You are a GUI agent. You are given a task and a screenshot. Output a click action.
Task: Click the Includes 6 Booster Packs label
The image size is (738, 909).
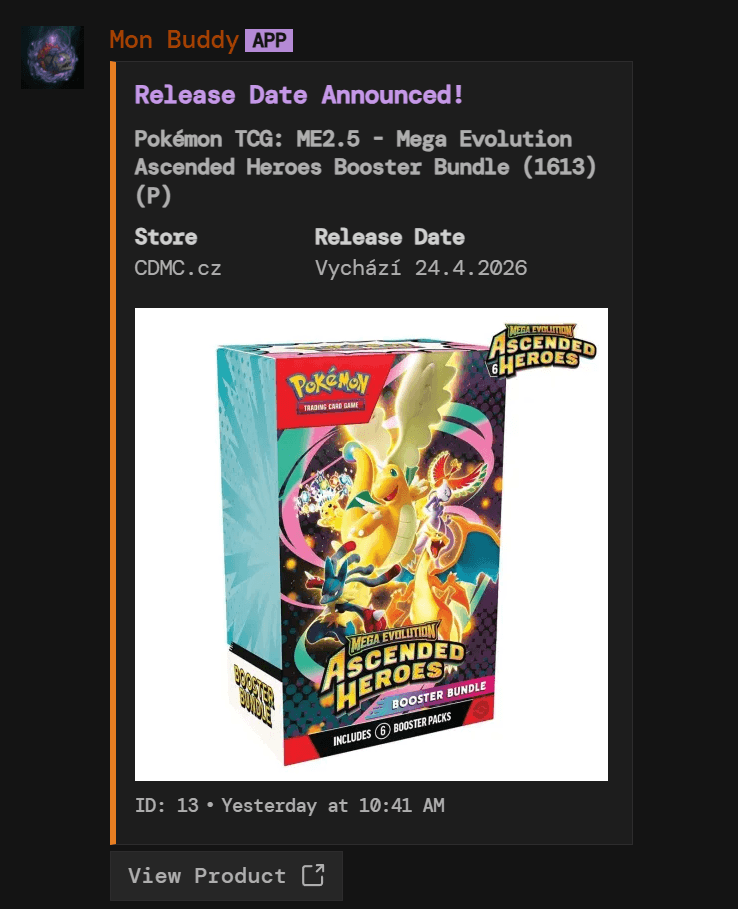coord(392,729)
